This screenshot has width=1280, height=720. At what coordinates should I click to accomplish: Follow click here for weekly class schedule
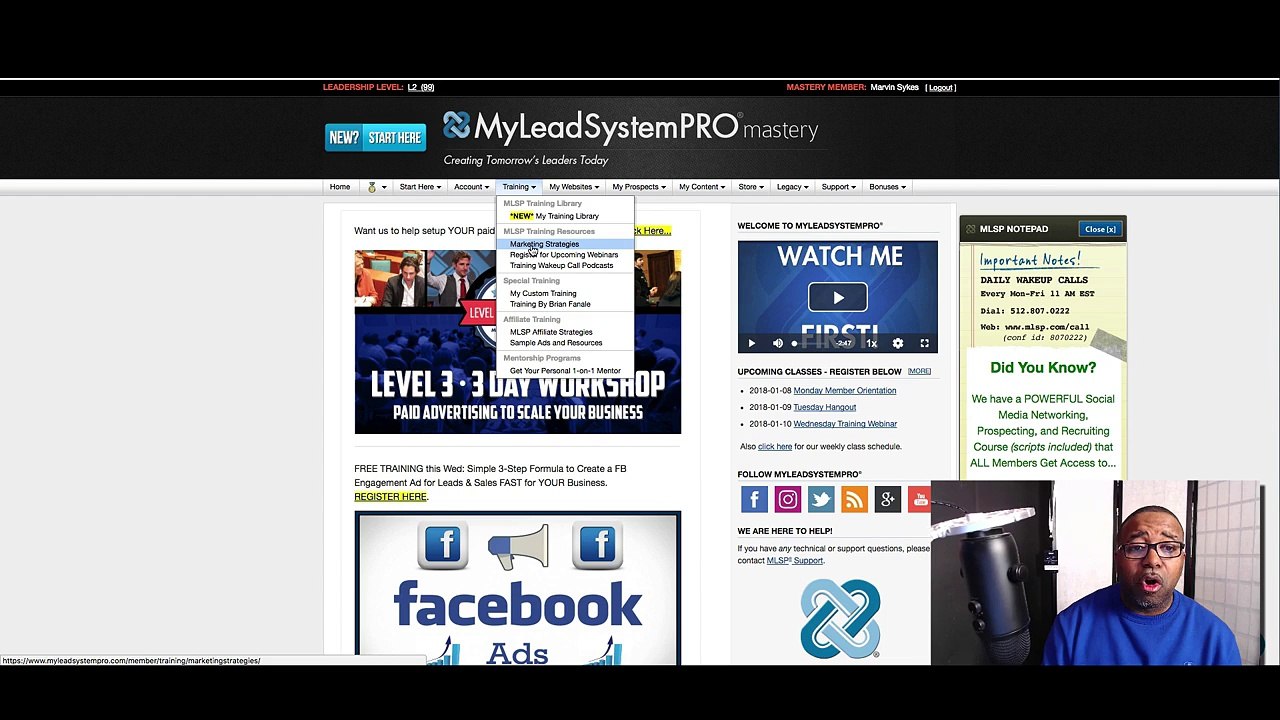pyautogui.click(x=775, y=447)
